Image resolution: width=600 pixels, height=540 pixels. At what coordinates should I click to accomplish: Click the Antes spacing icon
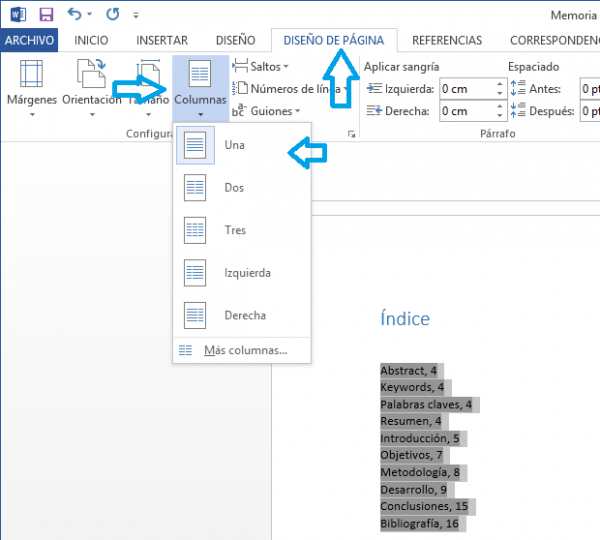tap(518, 88)
